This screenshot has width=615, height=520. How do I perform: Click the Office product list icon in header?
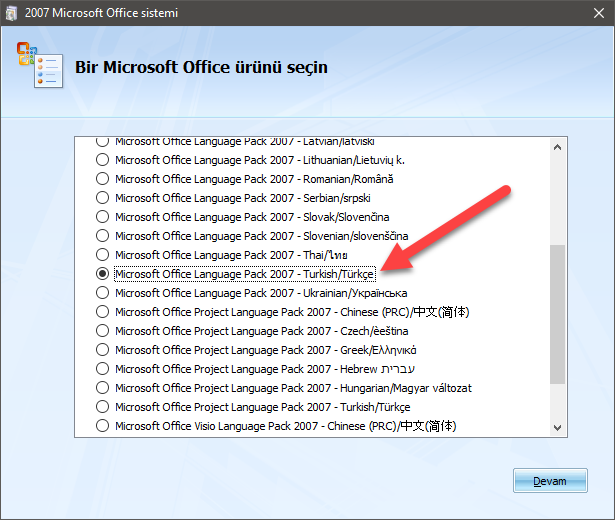(x=40, y=65)
